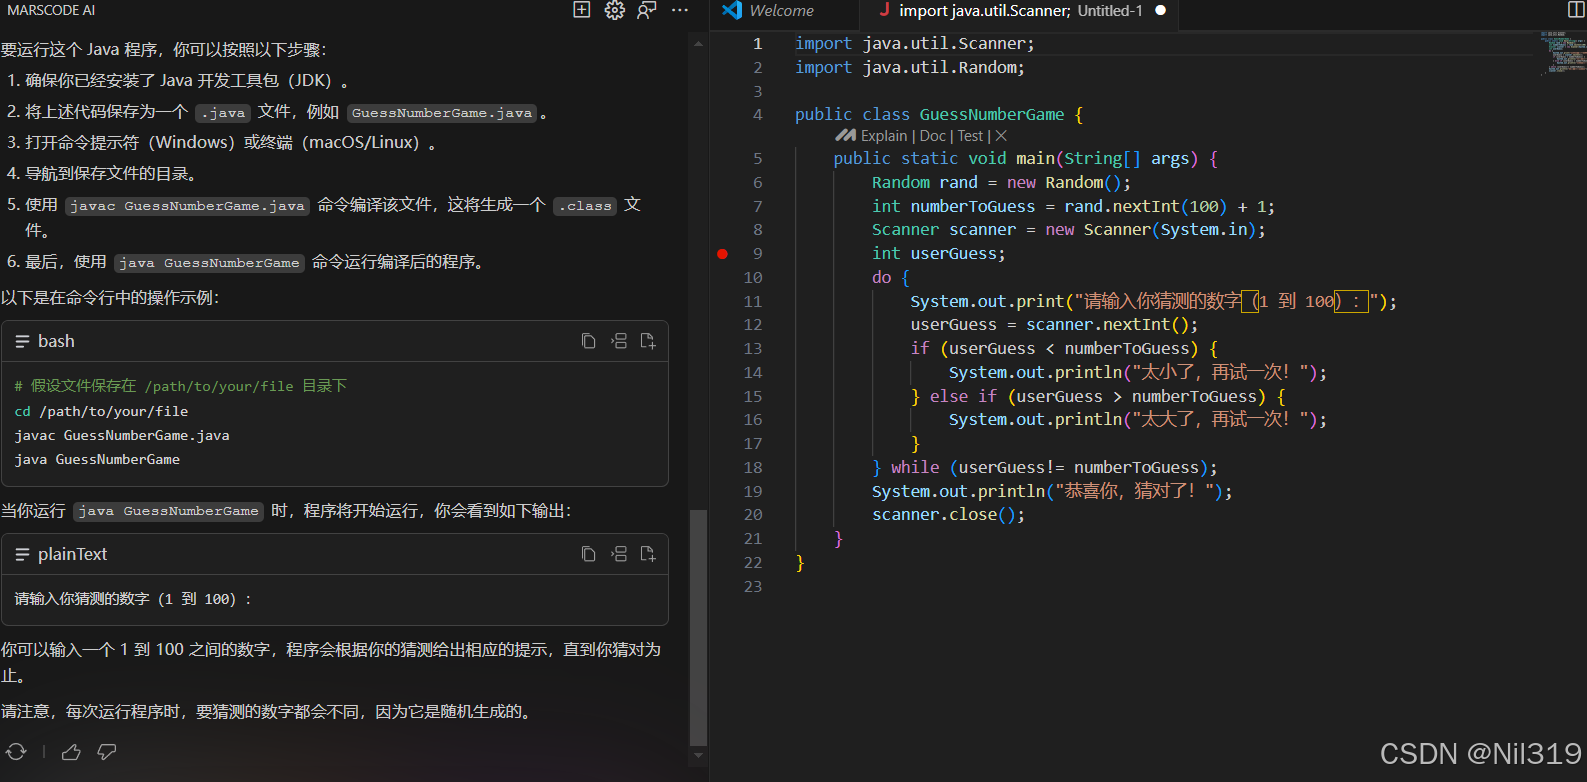Dismiss the MarsCode code lens with X

(x=1001, y=136)
